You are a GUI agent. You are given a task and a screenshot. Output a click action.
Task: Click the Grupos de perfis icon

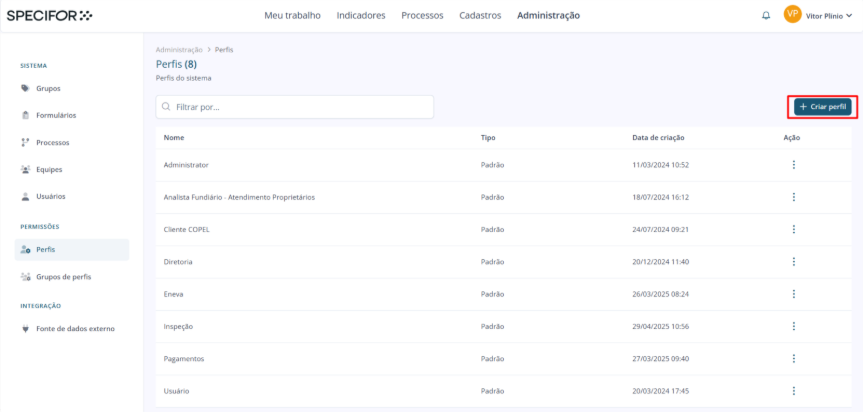[25, 277]
